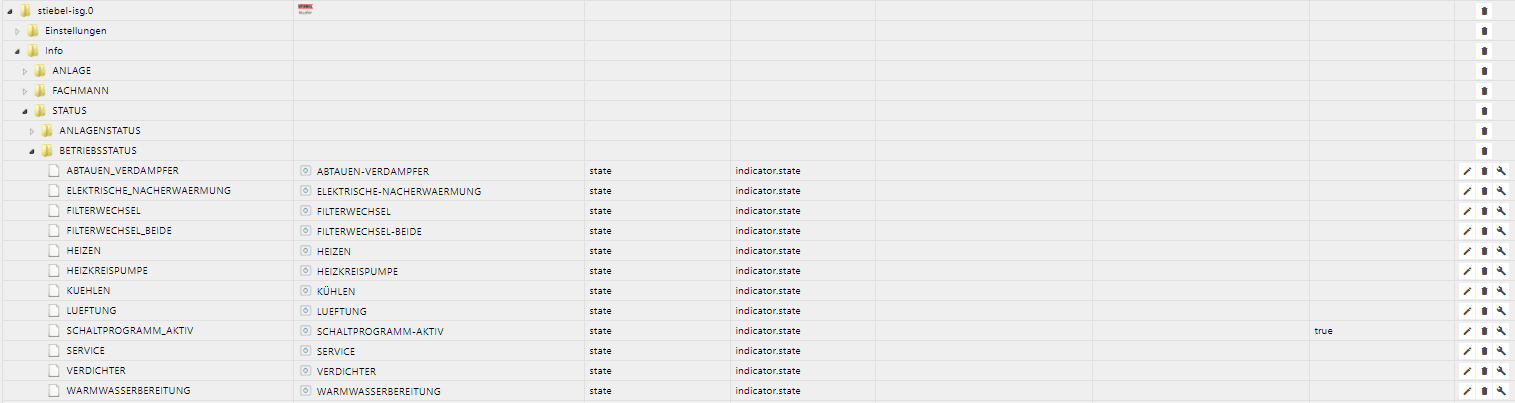Select the HEIZKREISPUMPE tree entry
1515x403 pixels.
tap(106, 271)
